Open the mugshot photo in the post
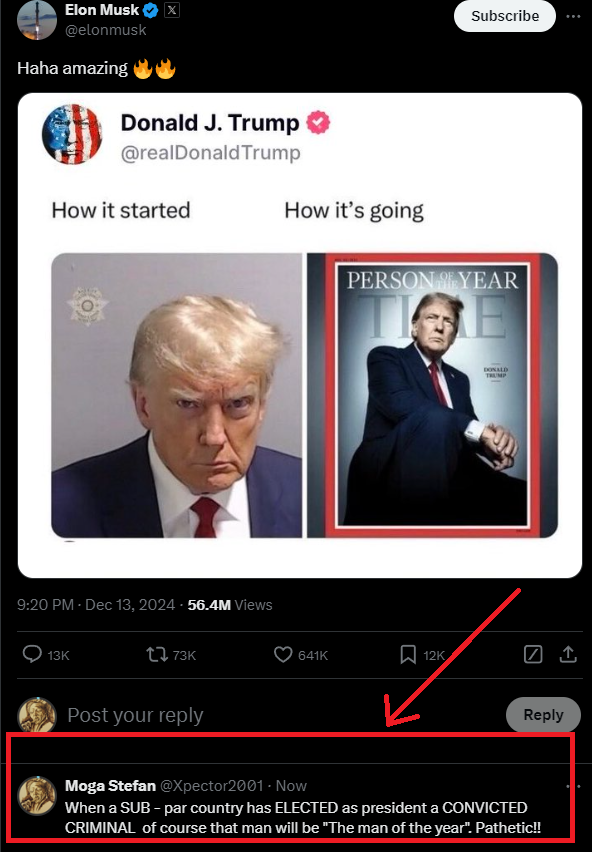592x852 pixels. (x=177, y=396)
